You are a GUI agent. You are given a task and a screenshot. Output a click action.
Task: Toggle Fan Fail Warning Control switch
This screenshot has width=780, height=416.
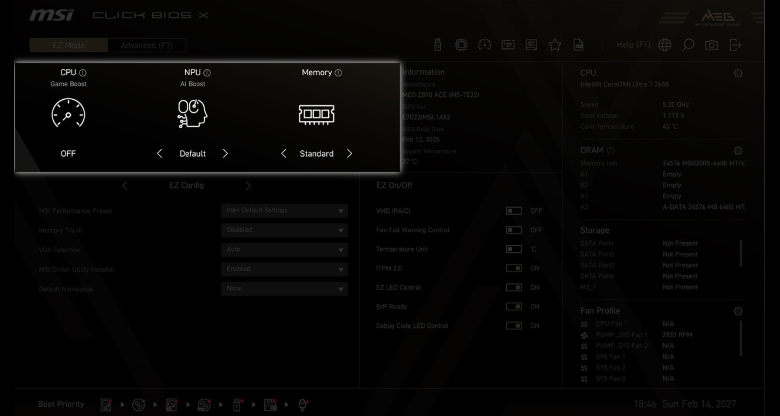point(514,230)
